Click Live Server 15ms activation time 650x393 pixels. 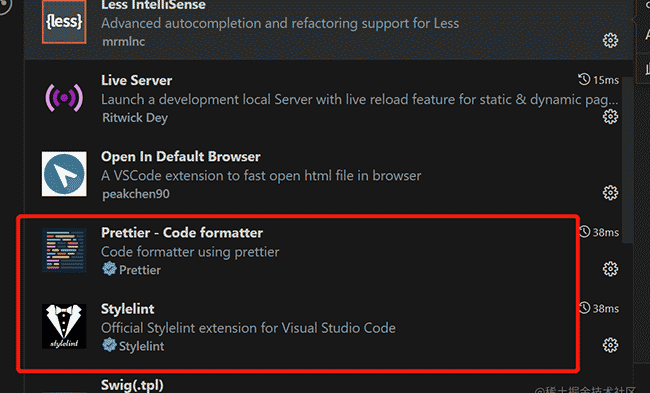599,79
